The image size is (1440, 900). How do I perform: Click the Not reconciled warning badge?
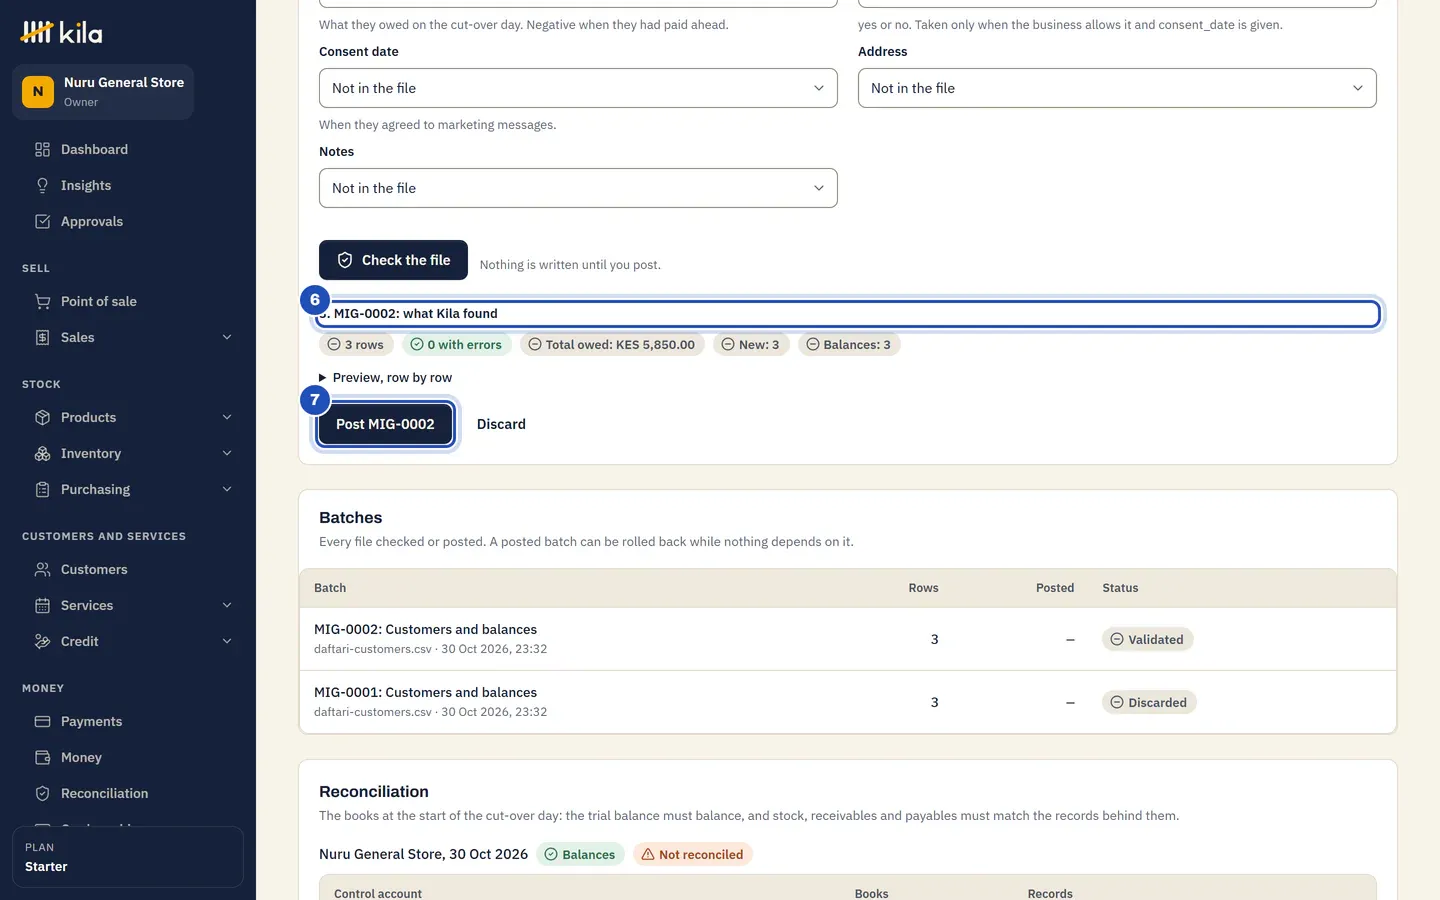pyautogui.click(x=692, y=854)
